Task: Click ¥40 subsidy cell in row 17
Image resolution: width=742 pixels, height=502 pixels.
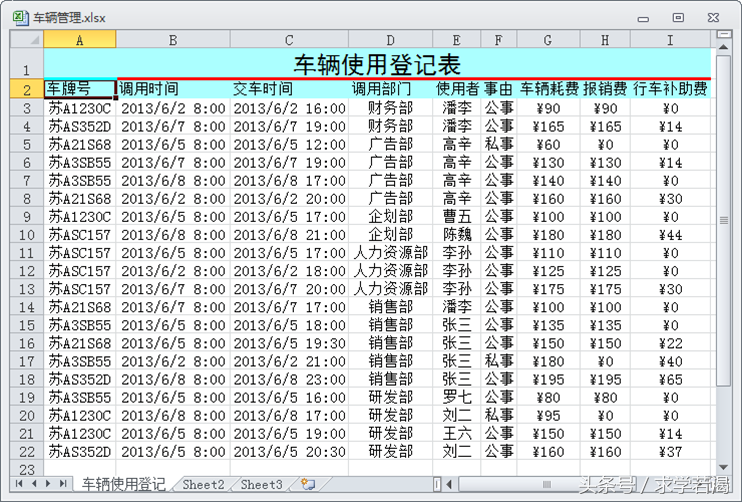Action: point(670,361)
